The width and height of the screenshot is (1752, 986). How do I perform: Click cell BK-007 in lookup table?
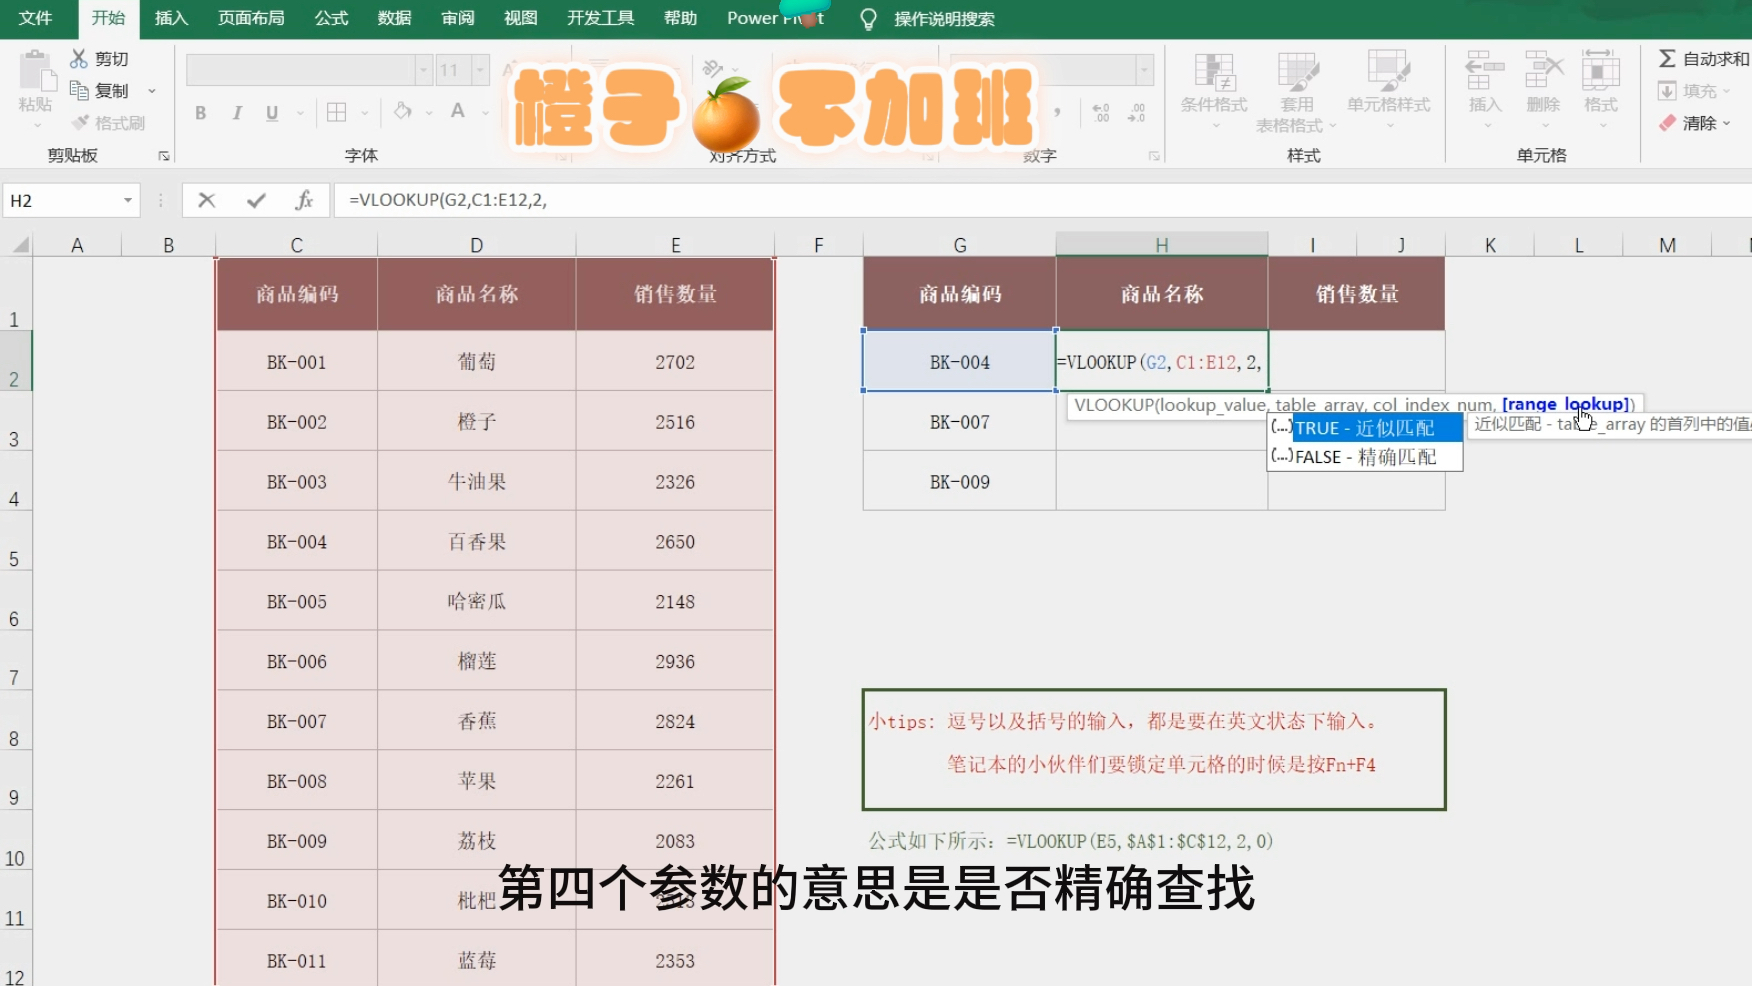coord(959,421)
